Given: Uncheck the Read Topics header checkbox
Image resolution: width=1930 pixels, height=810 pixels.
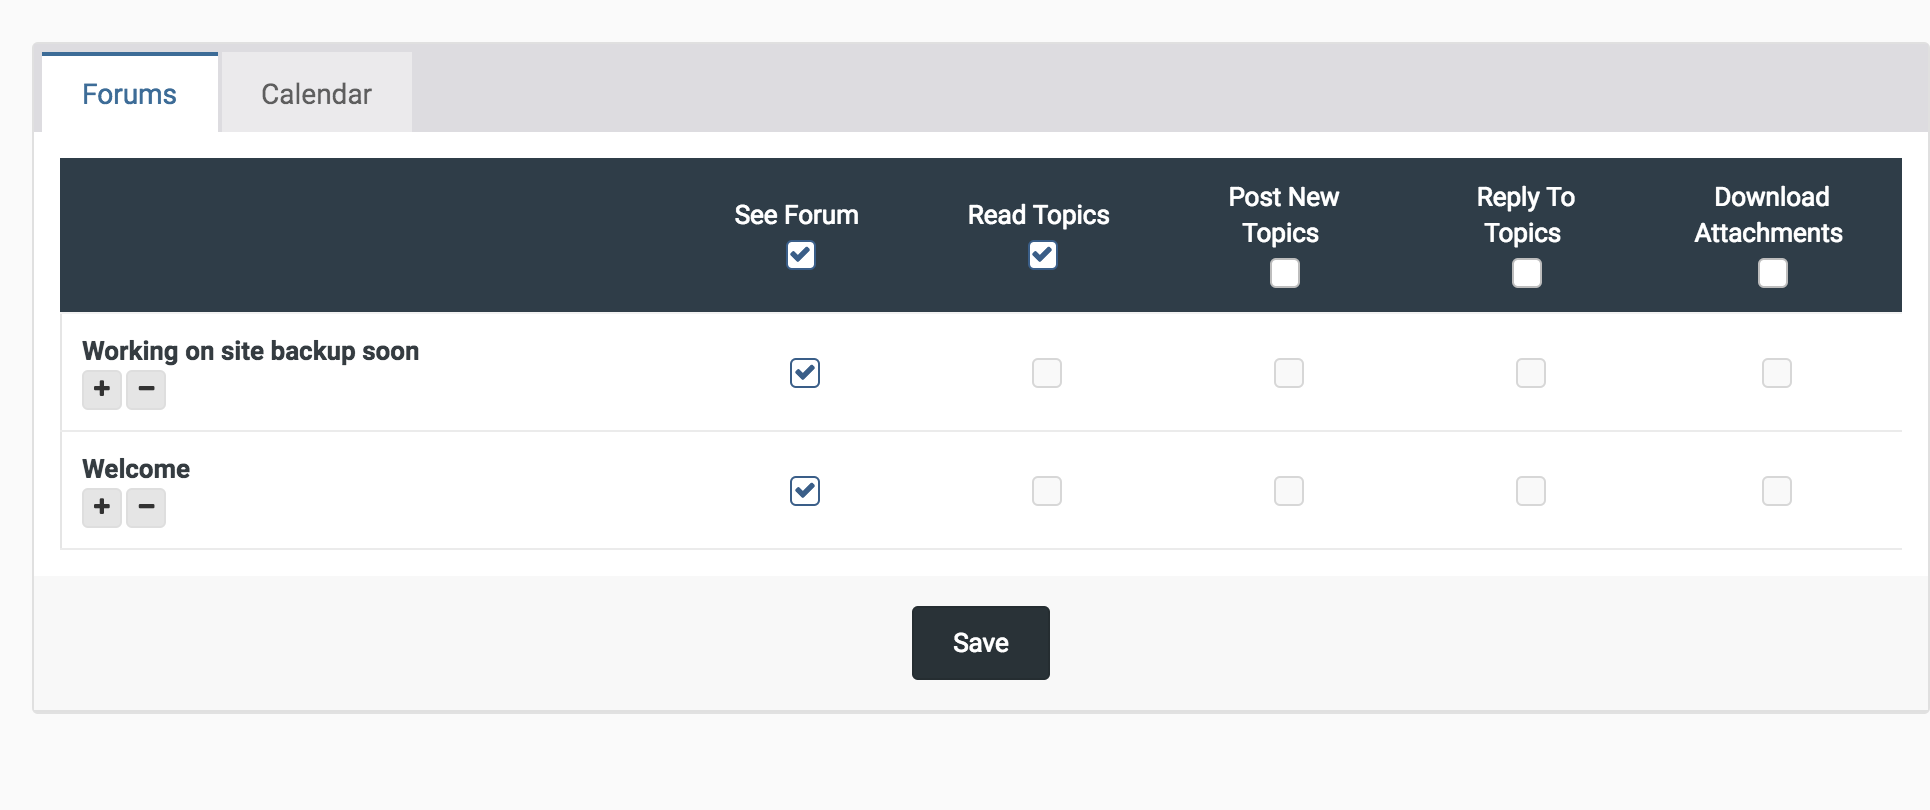Looking at the screenshot, I should click(x=1043, y=255).
